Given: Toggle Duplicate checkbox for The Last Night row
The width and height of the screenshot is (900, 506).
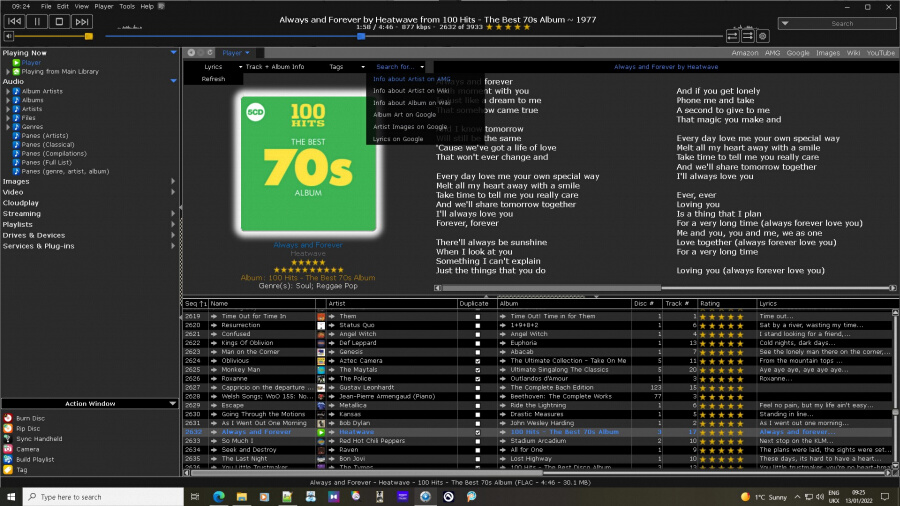Looking at the screenshot, I should point(478,459).
